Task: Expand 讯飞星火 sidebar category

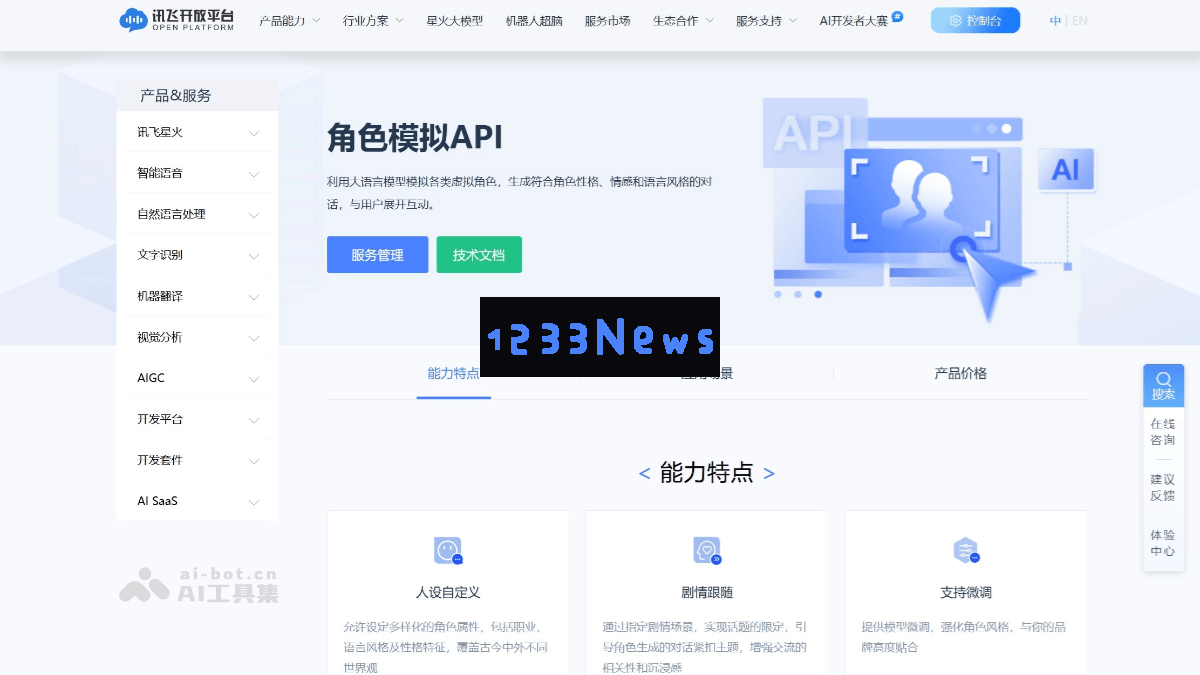Action: pyautogui.click(x=197, y=132)
